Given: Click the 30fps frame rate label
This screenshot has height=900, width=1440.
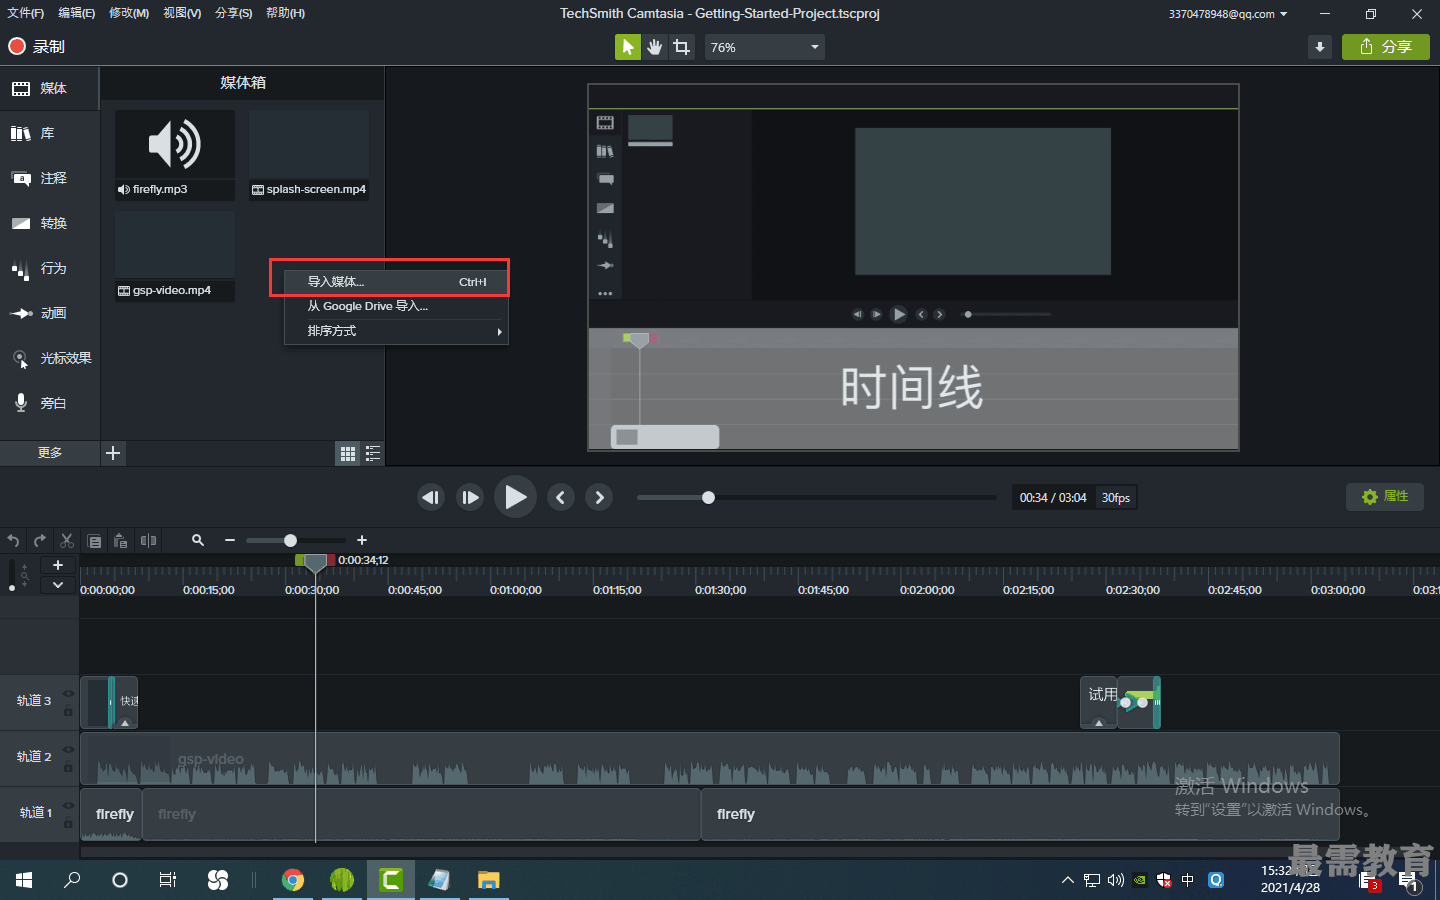Looking at the screenshot, I should point(1116,498).
